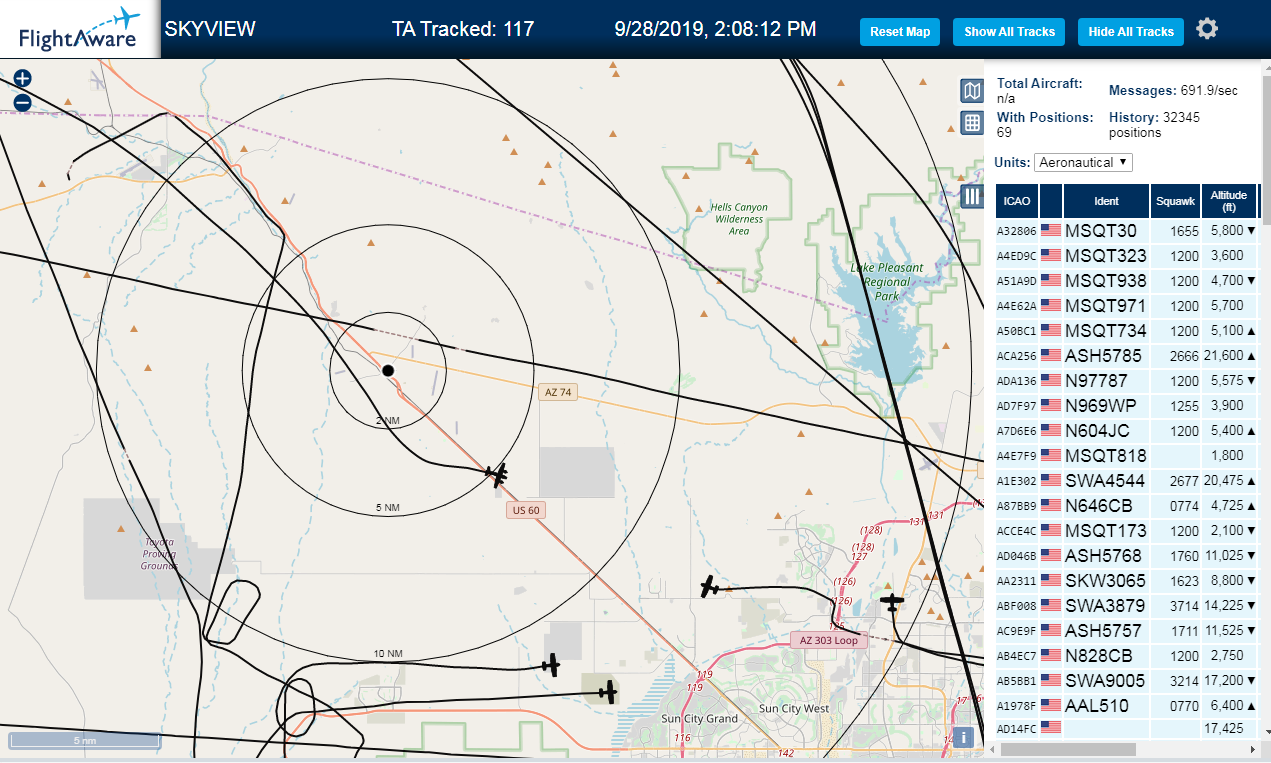Select MSQT818 in the aircraft list
This screenshot has height=763, width=1271.
[1106, 455]
